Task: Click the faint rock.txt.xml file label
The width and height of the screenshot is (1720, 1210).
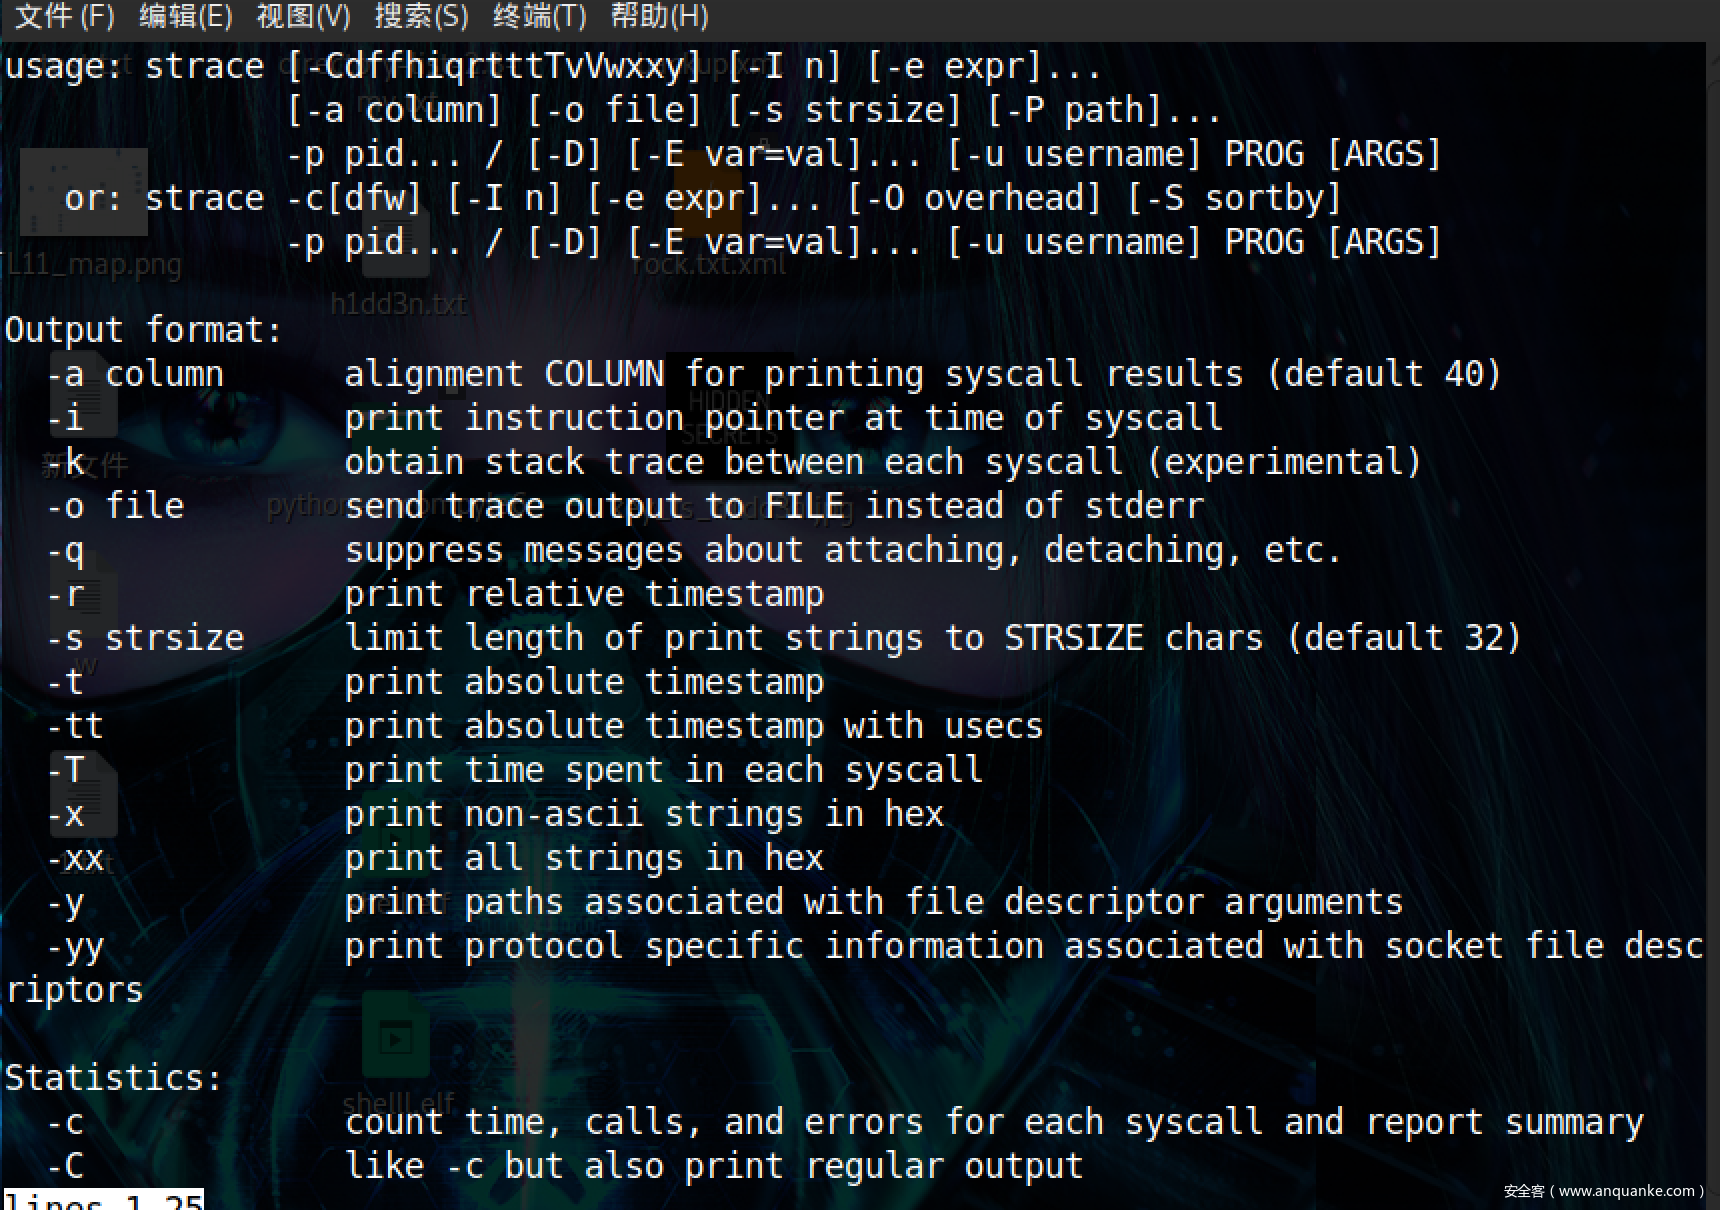Action: click(709, 265)
